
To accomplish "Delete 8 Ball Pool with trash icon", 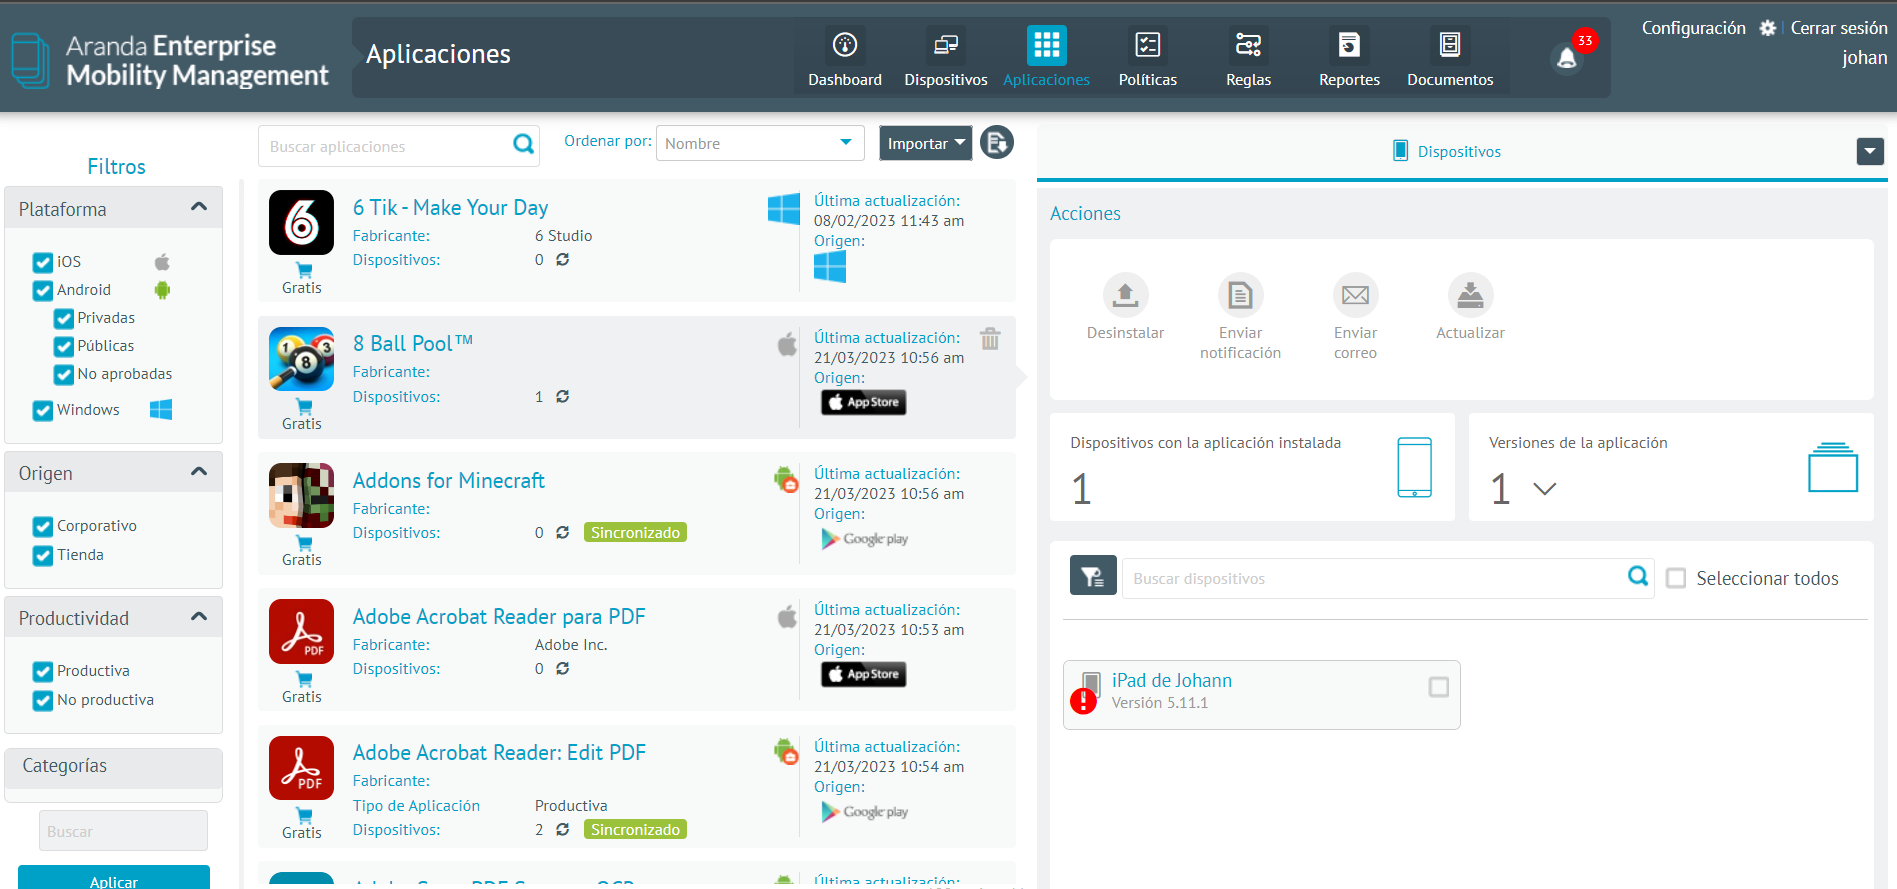I will click(x=990, y=339).
